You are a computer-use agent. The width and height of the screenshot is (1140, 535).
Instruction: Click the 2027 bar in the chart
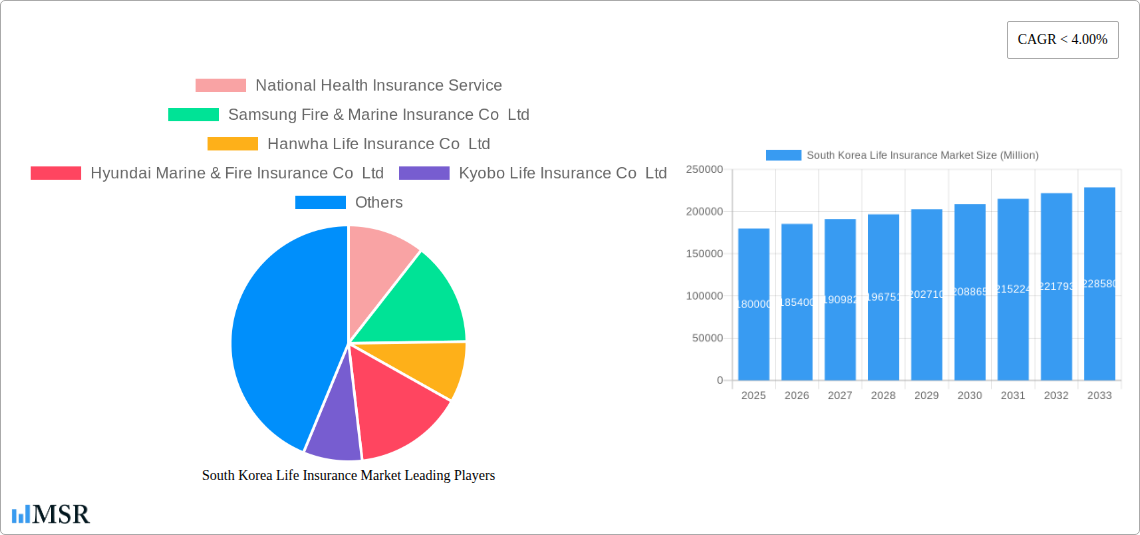click(x=840, y=299)
